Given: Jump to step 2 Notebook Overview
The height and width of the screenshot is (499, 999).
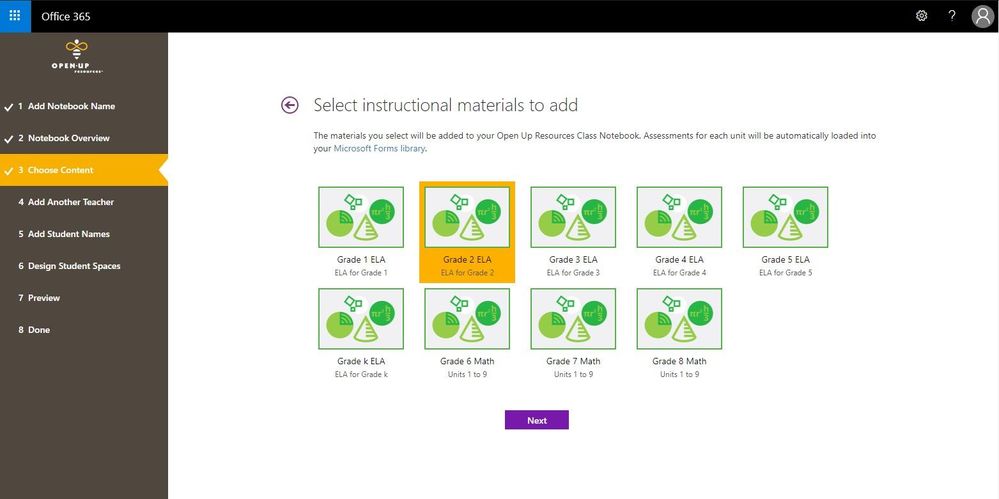Looking at the screenshot, I should (x=68, y=138).
